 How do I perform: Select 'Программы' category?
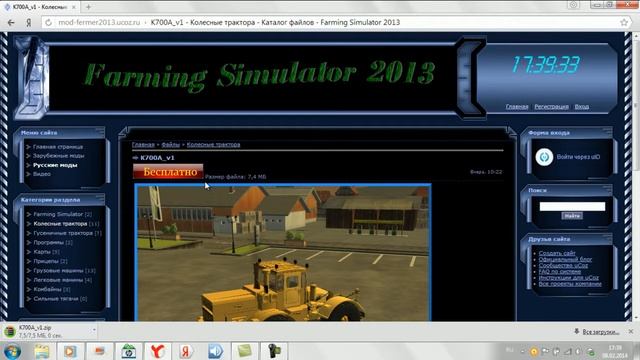pos(48,242)
